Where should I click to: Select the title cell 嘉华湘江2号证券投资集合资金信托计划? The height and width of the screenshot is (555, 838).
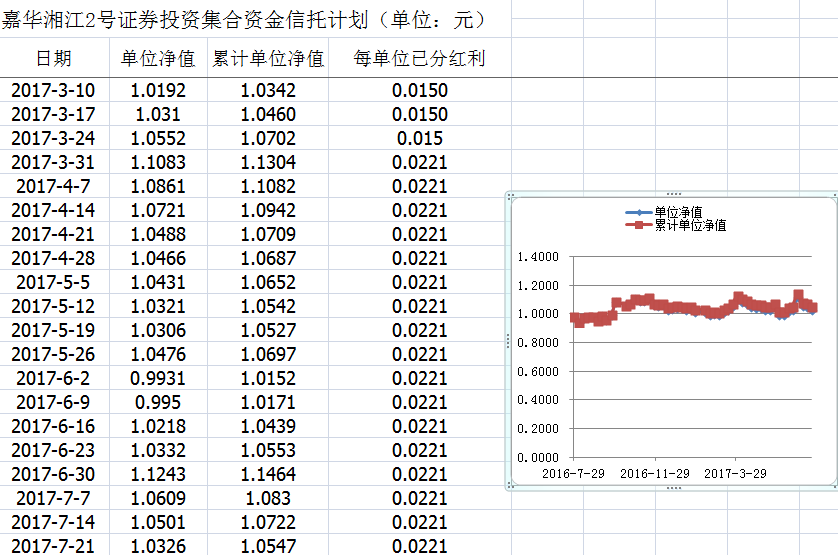pos(244,19)
